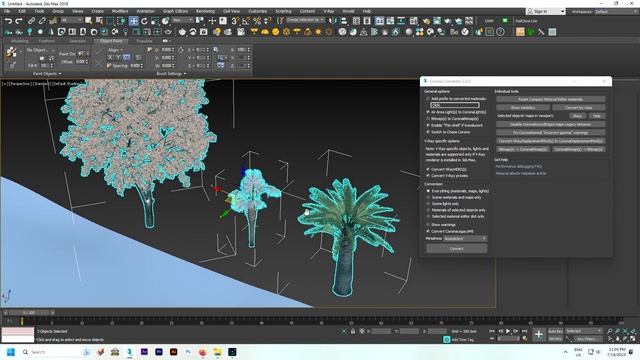Click the Zoom magnifier in viewport navigation
The width and height of the screenshot is (640, 360).
(609, 331)
